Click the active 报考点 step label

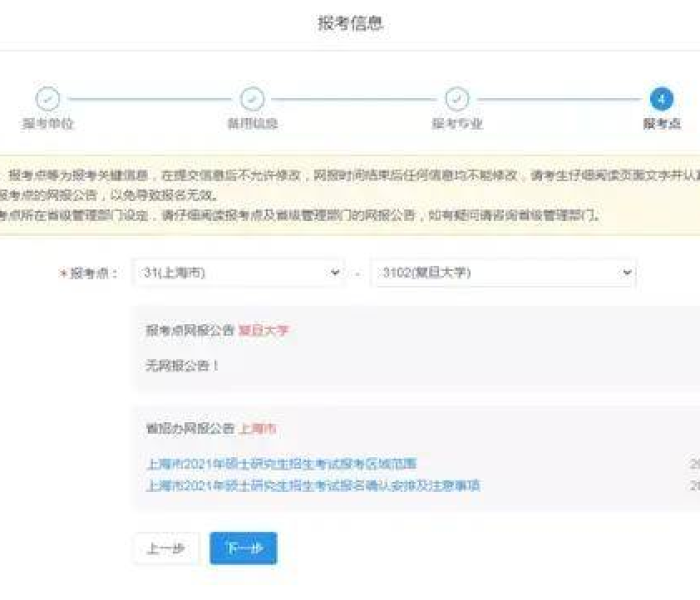(x=662, y=124)
